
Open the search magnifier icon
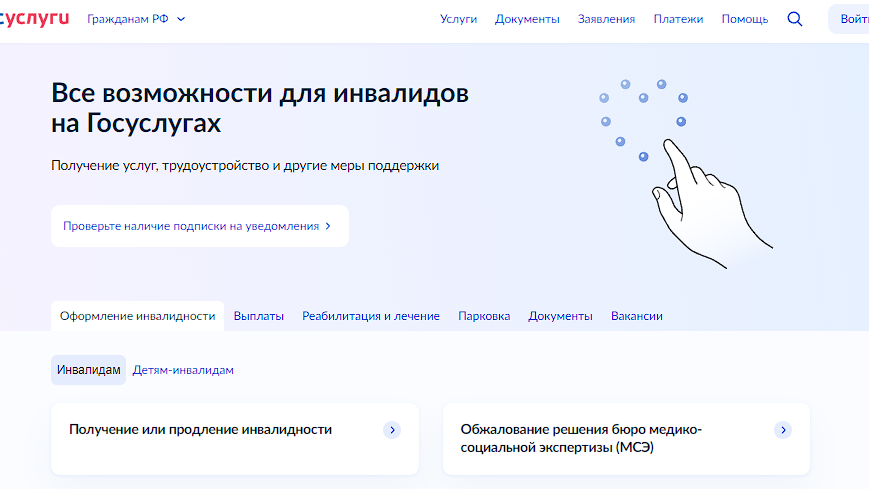795,19
